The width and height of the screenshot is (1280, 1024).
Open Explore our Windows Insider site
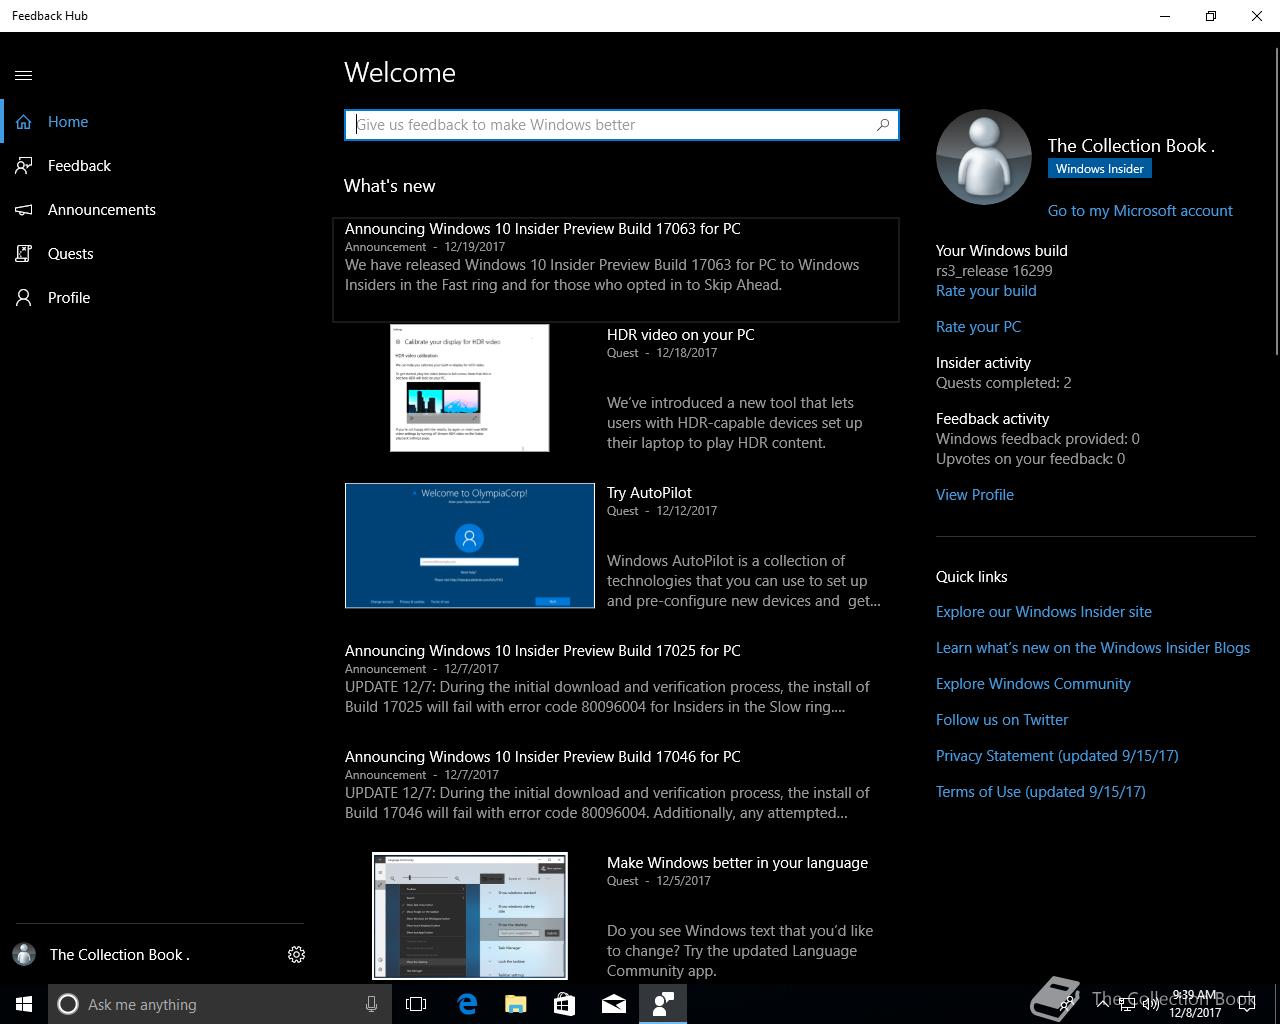click(x=1044, y=612)
